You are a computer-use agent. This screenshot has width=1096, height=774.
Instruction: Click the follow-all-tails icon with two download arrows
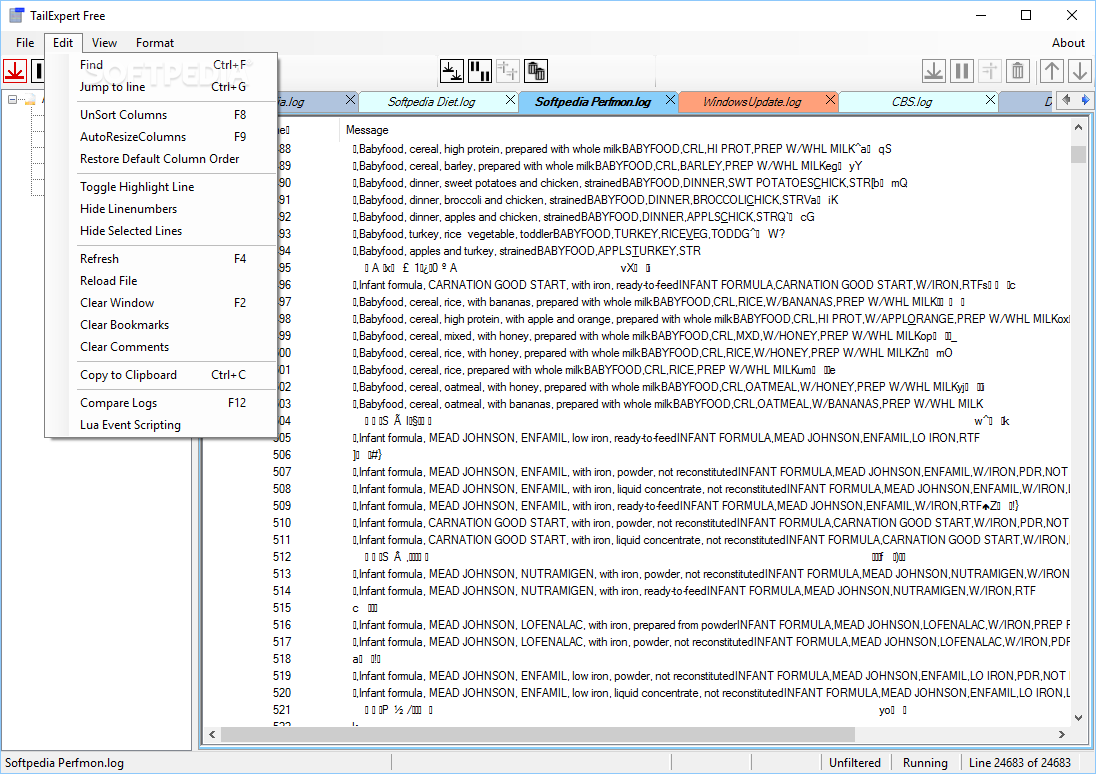[x=452, y=71]
